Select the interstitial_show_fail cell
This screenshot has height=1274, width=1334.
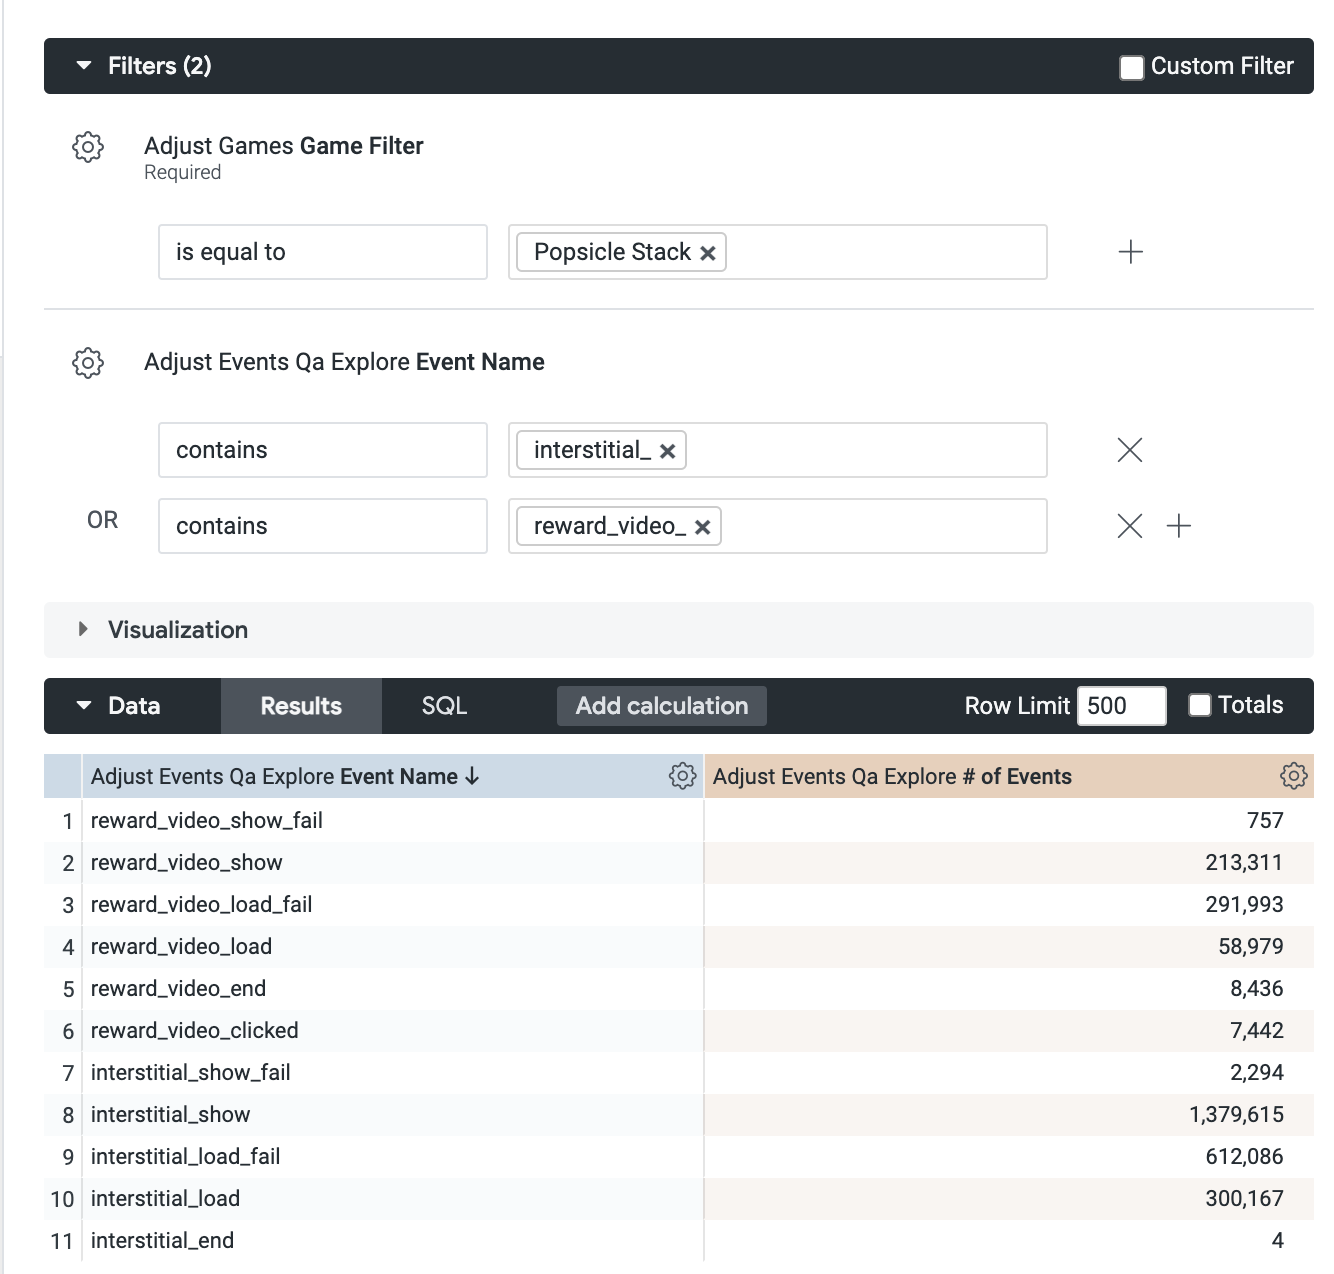click(393, 1073)
